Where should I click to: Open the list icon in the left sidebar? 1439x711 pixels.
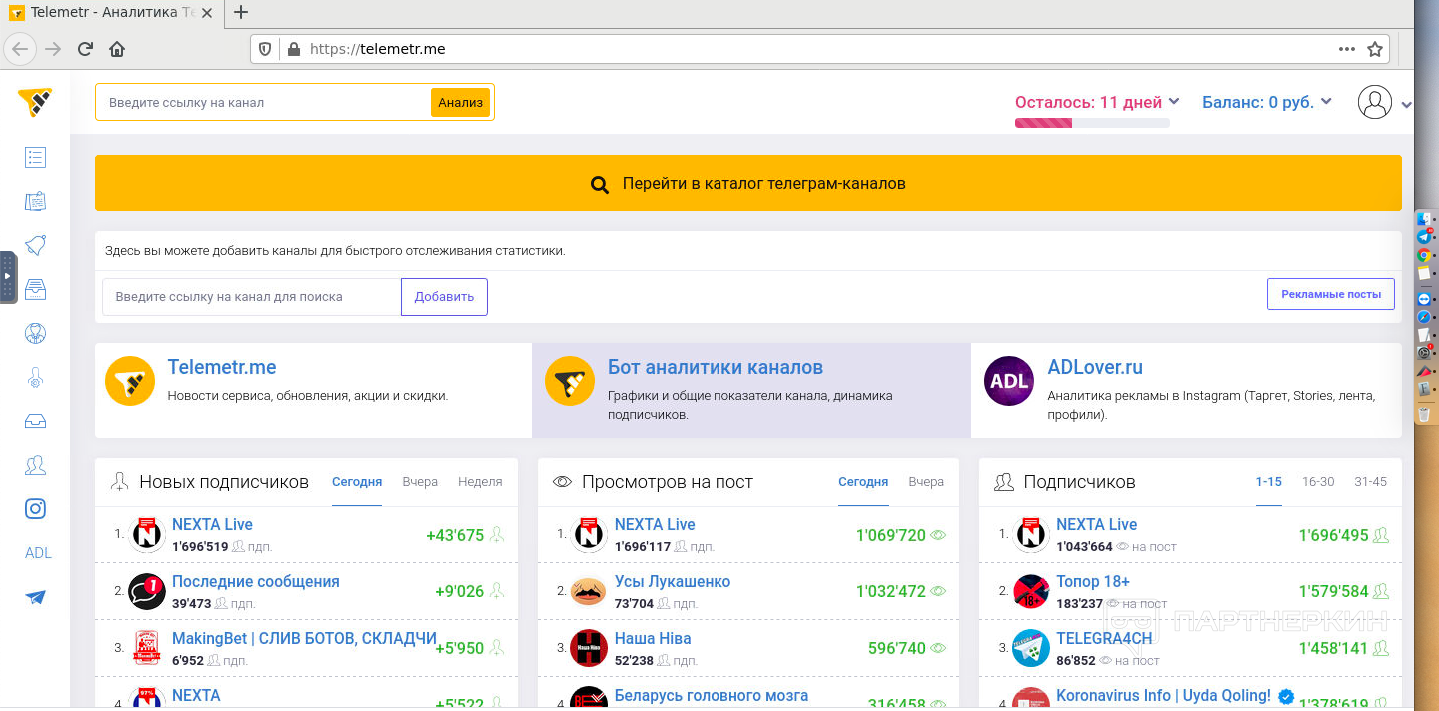35,157
